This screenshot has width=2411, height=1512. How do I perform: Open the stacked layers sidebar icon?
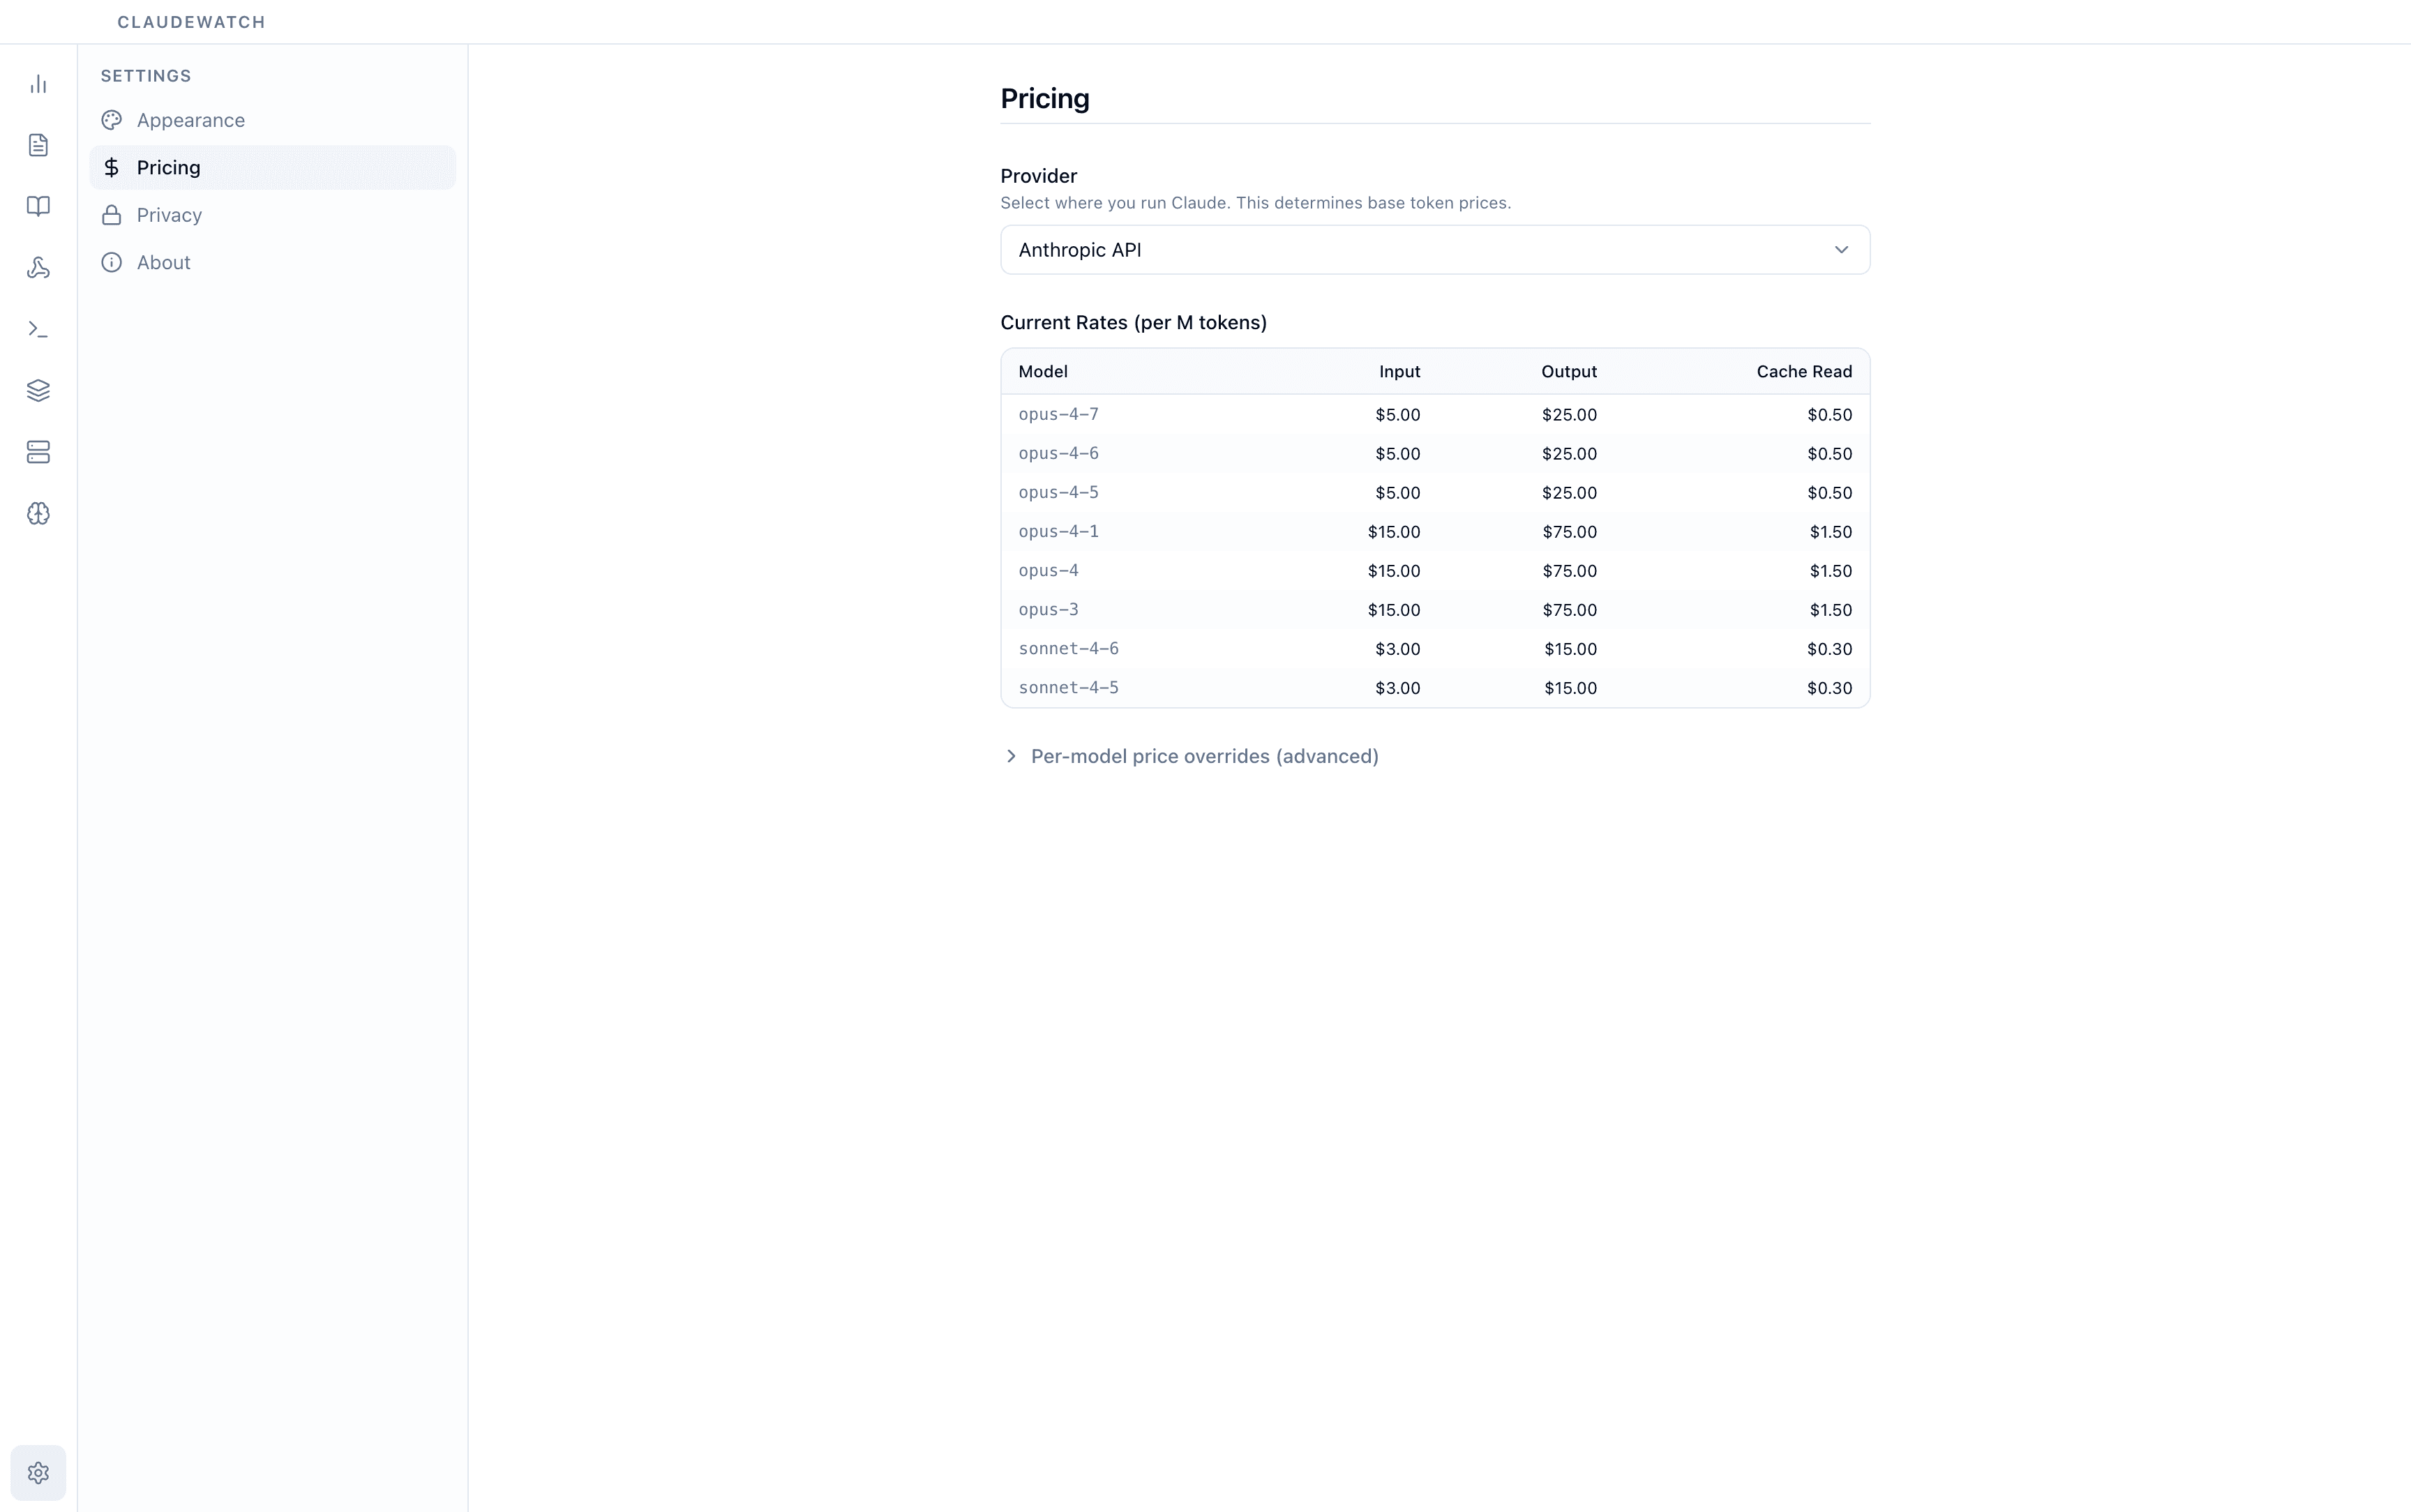38,390
